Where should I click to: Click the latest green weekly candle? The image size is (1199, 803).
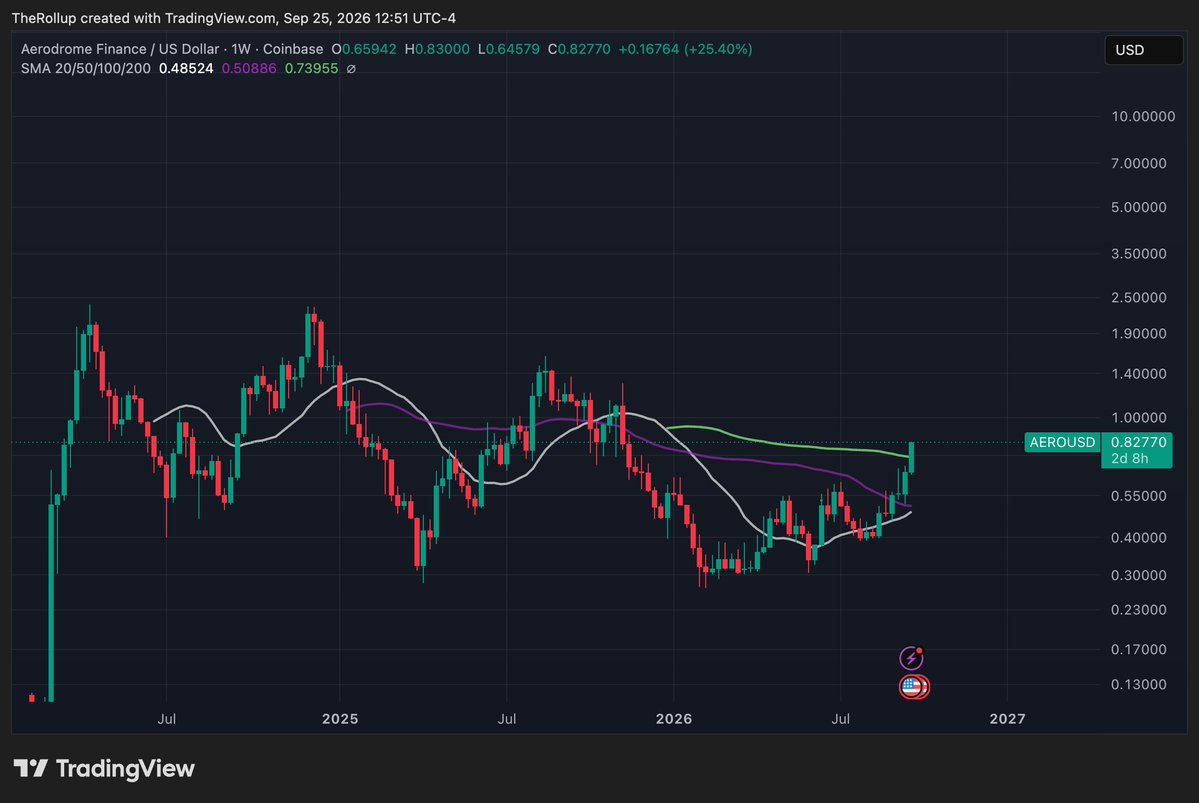(x=911, y=457)
